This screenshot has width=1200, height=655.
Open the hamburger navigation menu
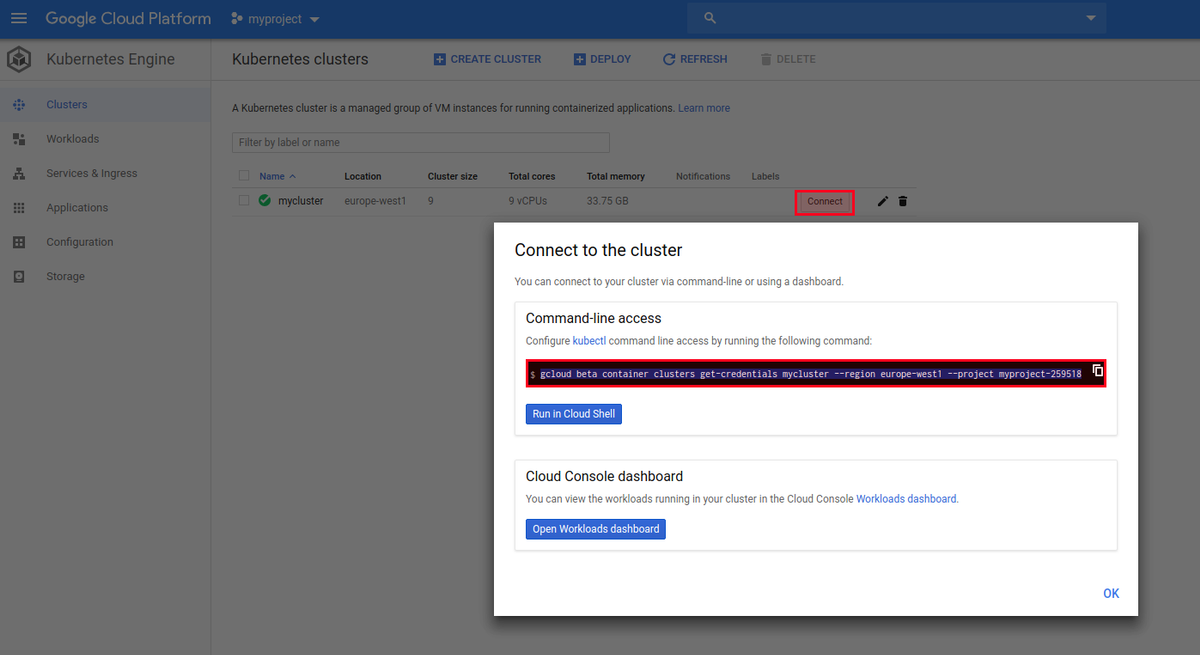click(19, 19)
